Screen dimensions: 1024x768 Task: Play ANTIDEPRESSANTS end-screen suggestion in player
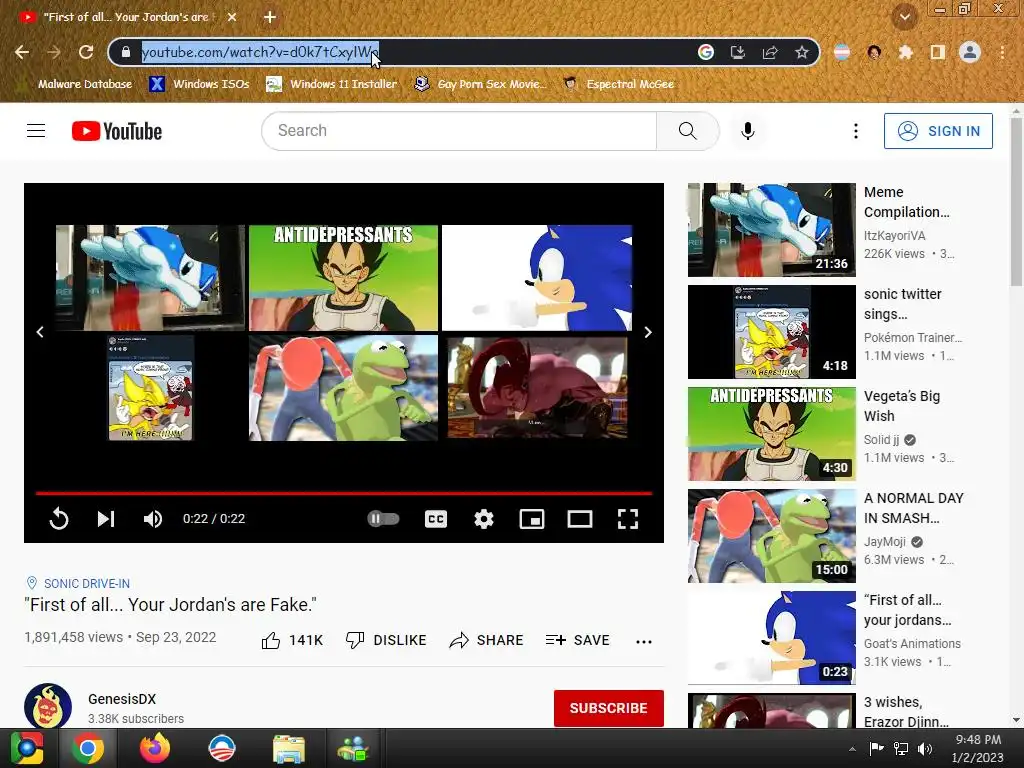(344, 278)
